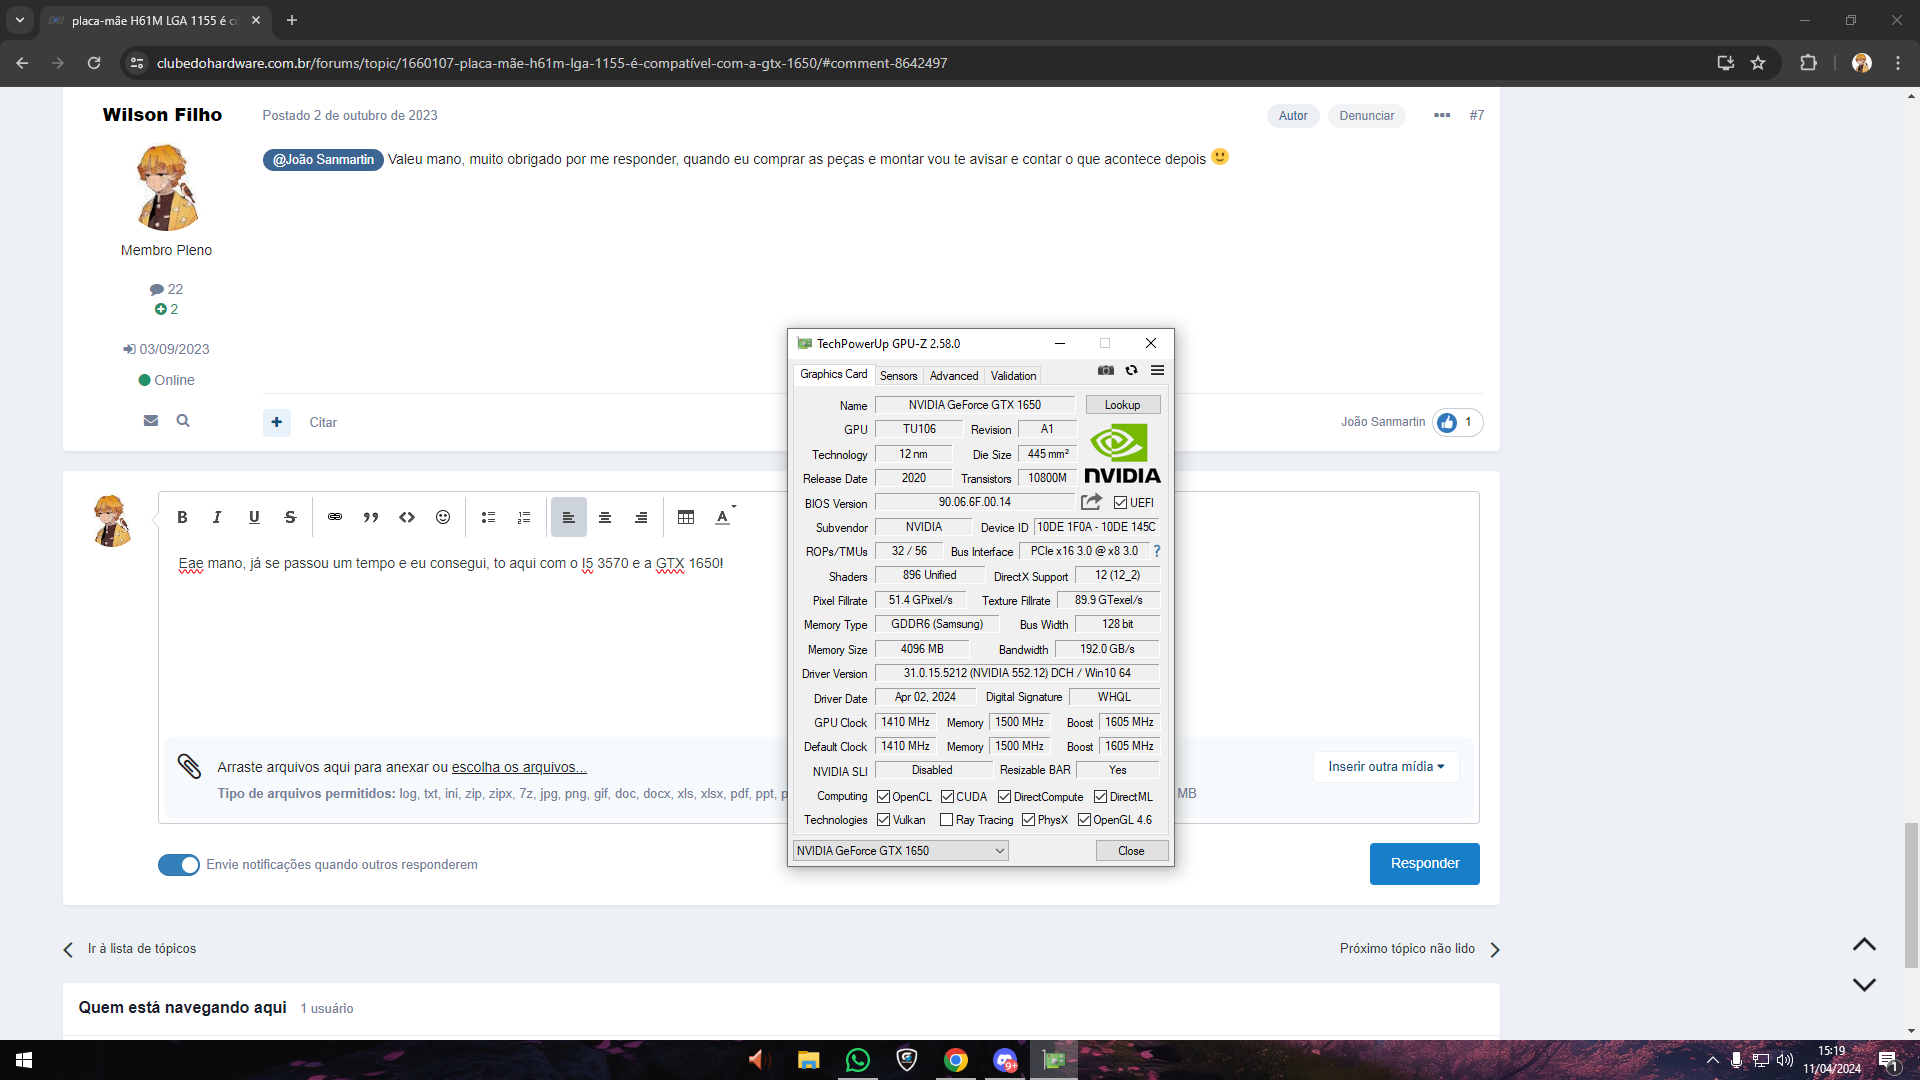Image resolution: width=1920 pixels, height=1080 pixels.
Task: Open the escolha os arquivos link
Action: [x=519, y=767]
